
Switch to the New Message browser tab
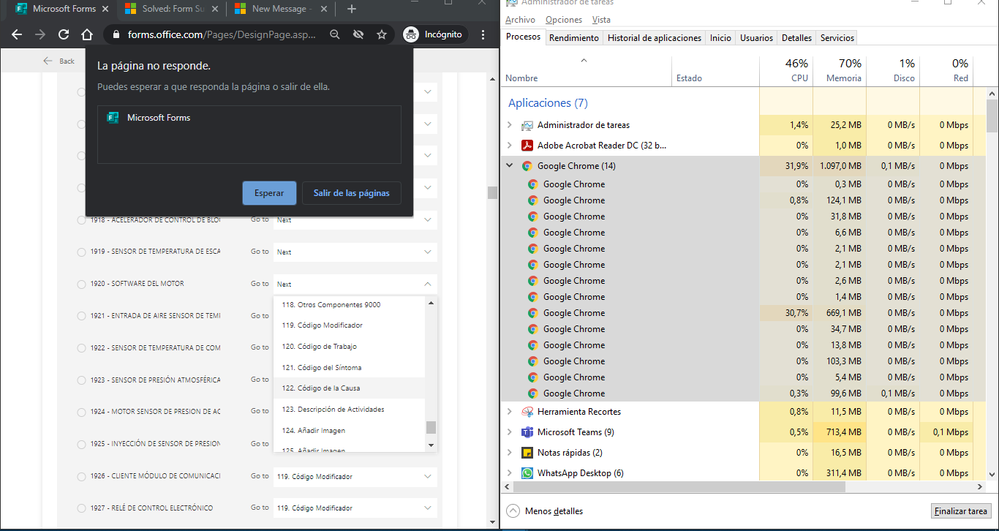tap(280, 9)
